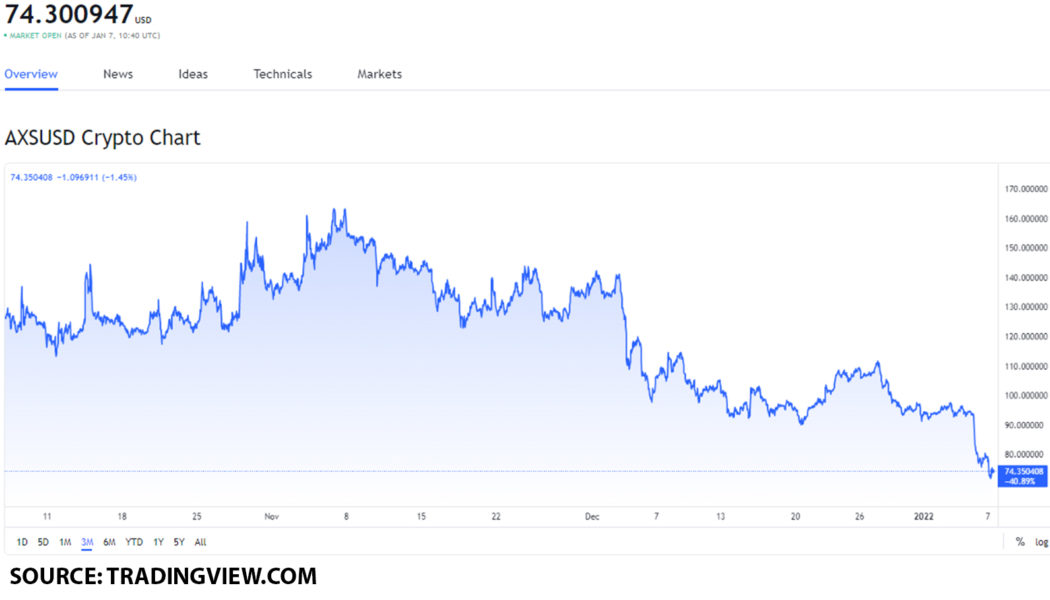View the Technicals tab
The height and width of the screenshot is (600, 1050).
tap(282, 73)
